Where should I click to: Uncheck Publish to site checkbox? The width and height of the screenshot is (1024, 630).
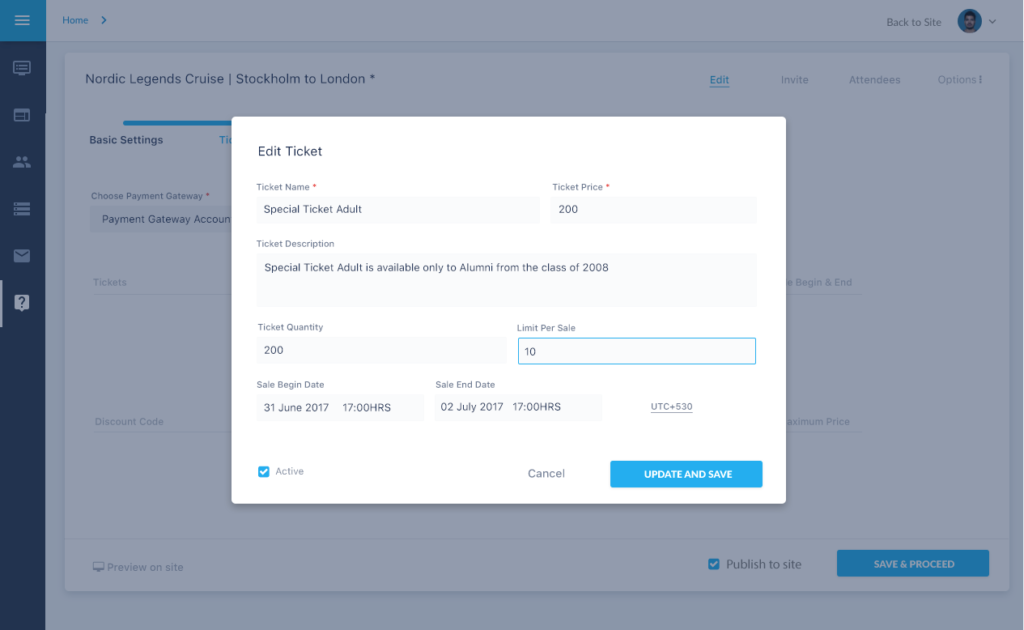click(x=714, y=564)
